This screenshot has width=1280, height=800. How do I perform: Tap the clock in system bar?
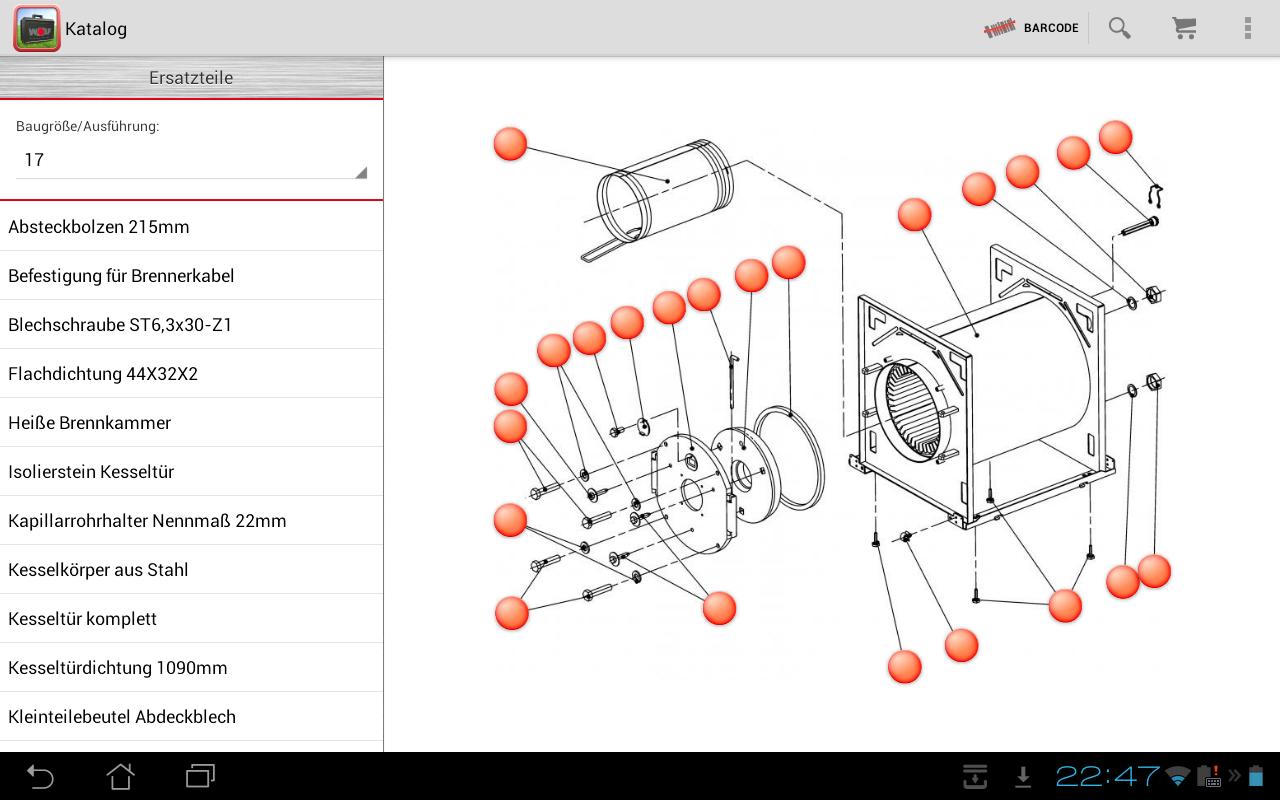1107,776
